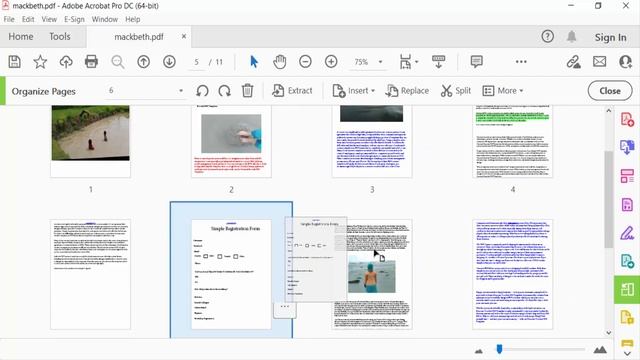Upload file to cloud icon

(x=66, y=62)
